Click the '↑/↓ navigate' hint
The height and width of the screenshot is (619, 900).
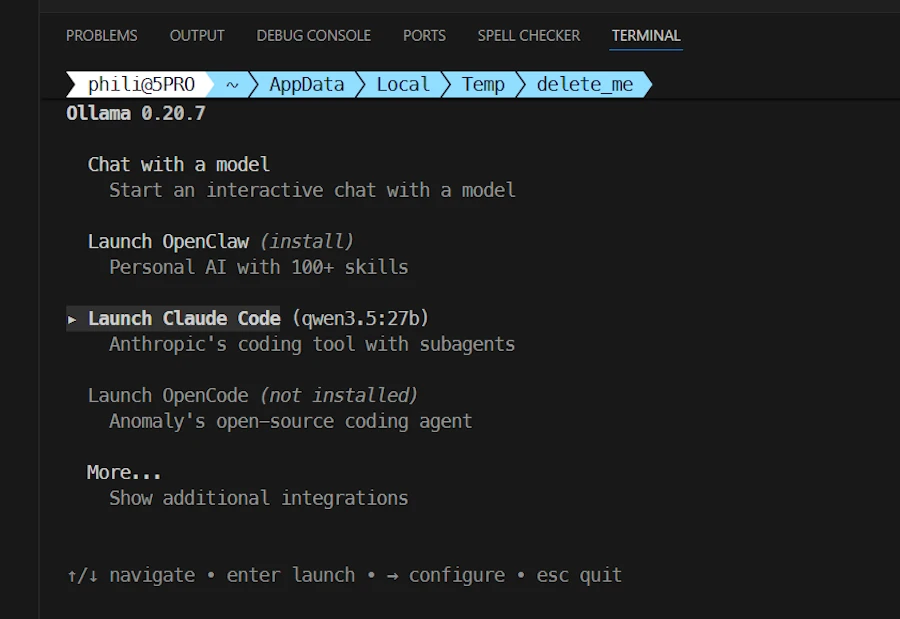click(131, 575)
